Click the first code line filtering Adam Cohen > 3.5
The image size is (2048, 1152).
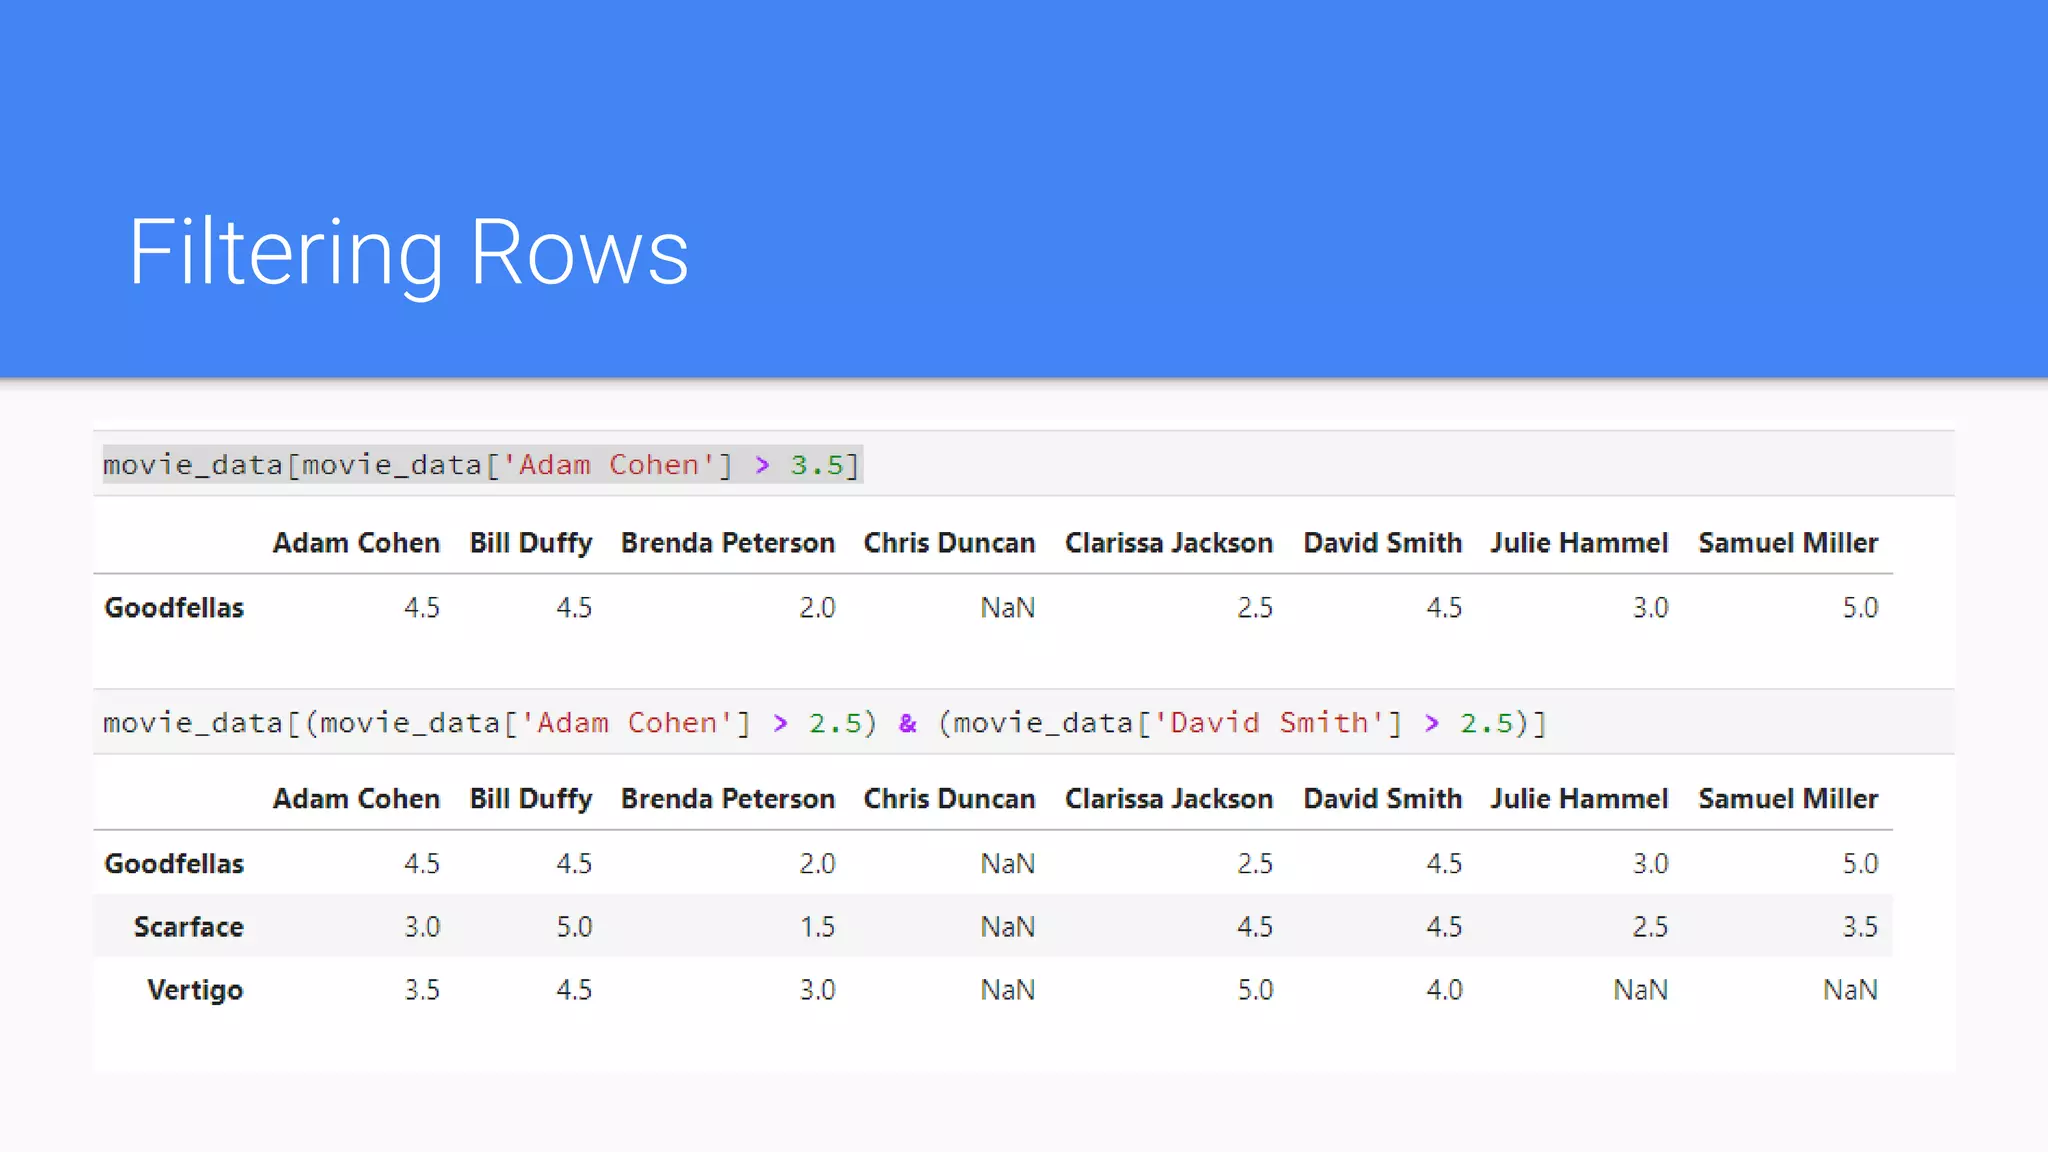click(482, 465)
